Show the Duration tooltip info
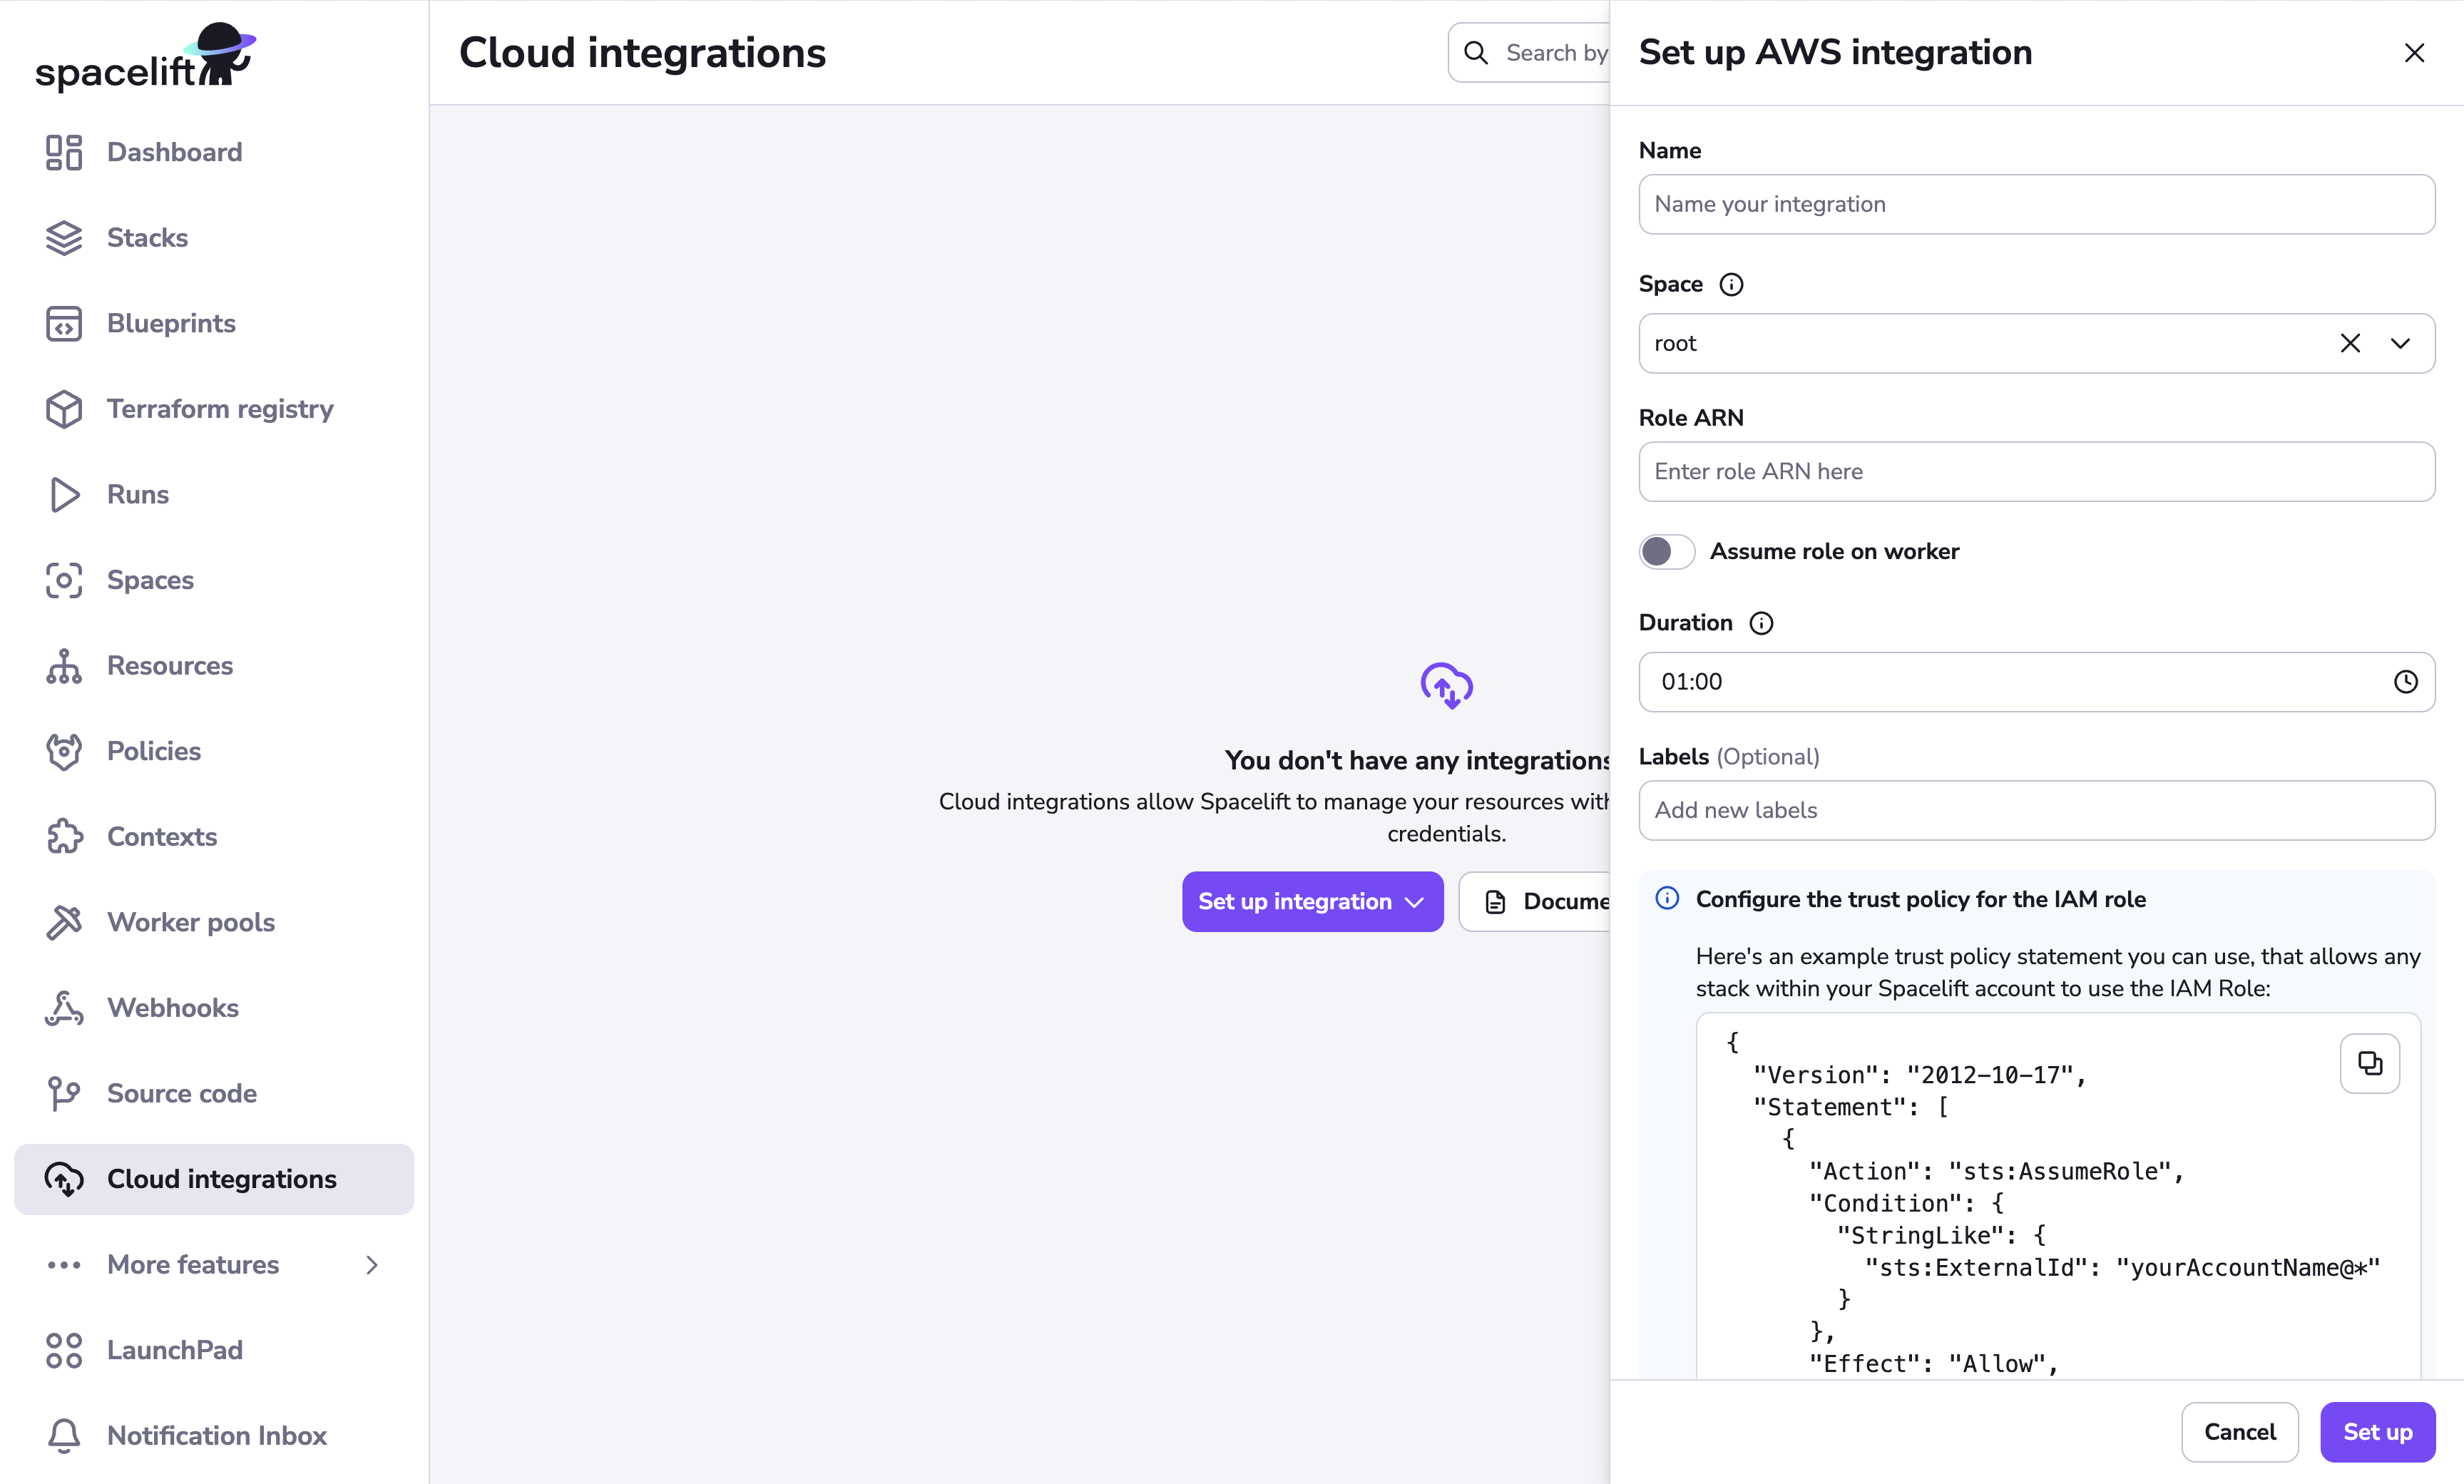The height and width of the screenshot is (1484, 2464). (1761, 623)
